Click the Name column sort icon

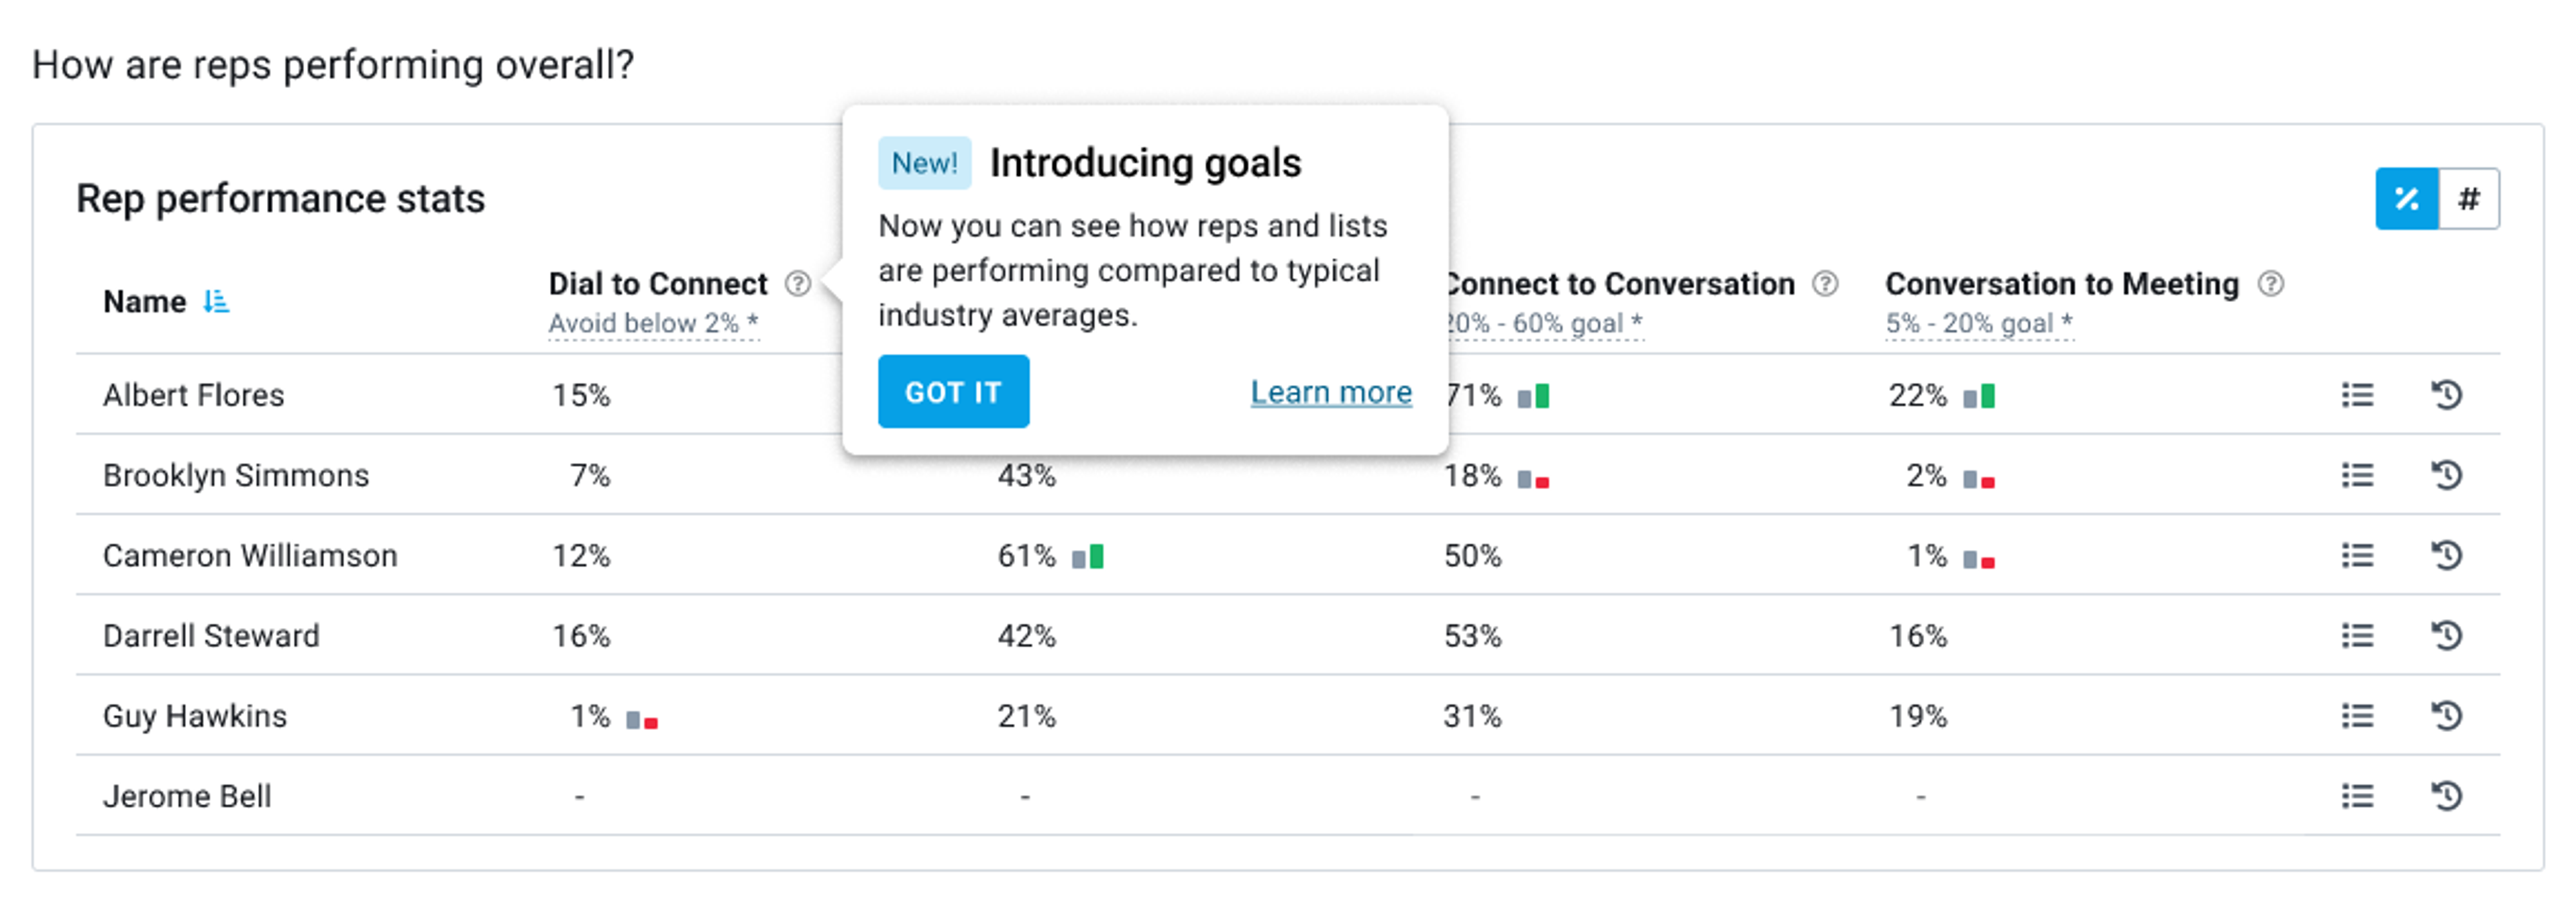point(216,301)
